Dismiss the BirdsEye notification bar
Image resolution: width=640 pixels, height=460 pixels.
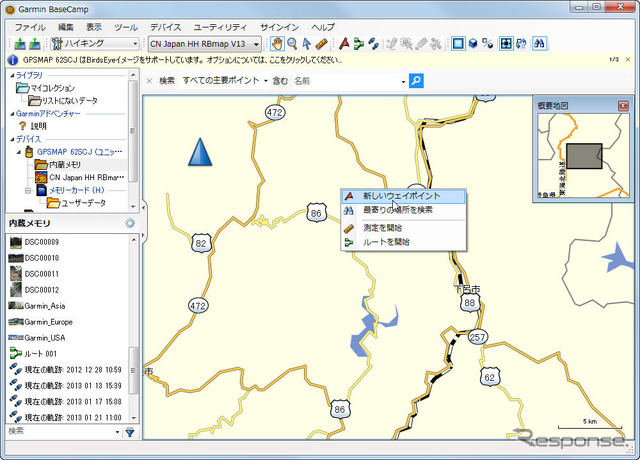coord(628,60)
